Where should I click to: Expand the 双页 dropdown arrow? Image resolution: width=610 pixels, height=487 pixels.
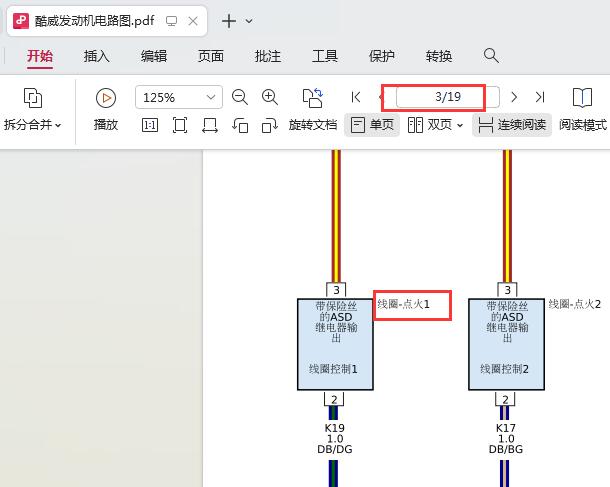460,125
